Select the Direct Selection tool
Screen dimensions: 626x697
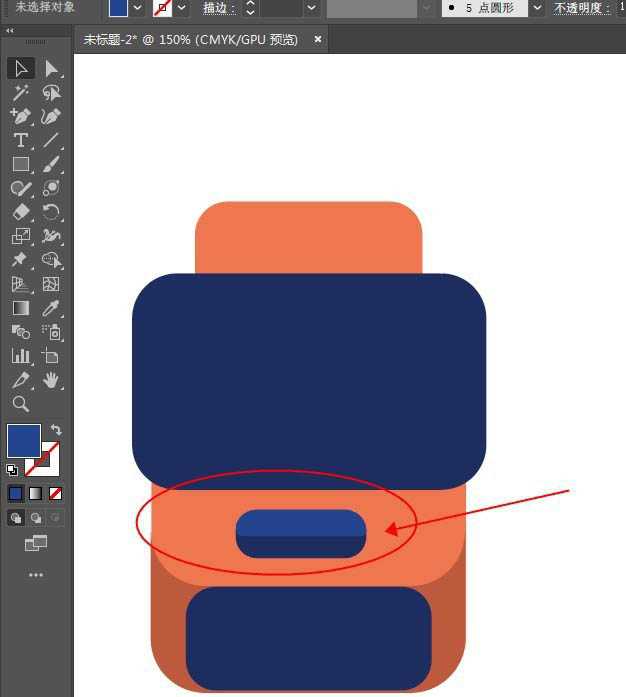51,68
